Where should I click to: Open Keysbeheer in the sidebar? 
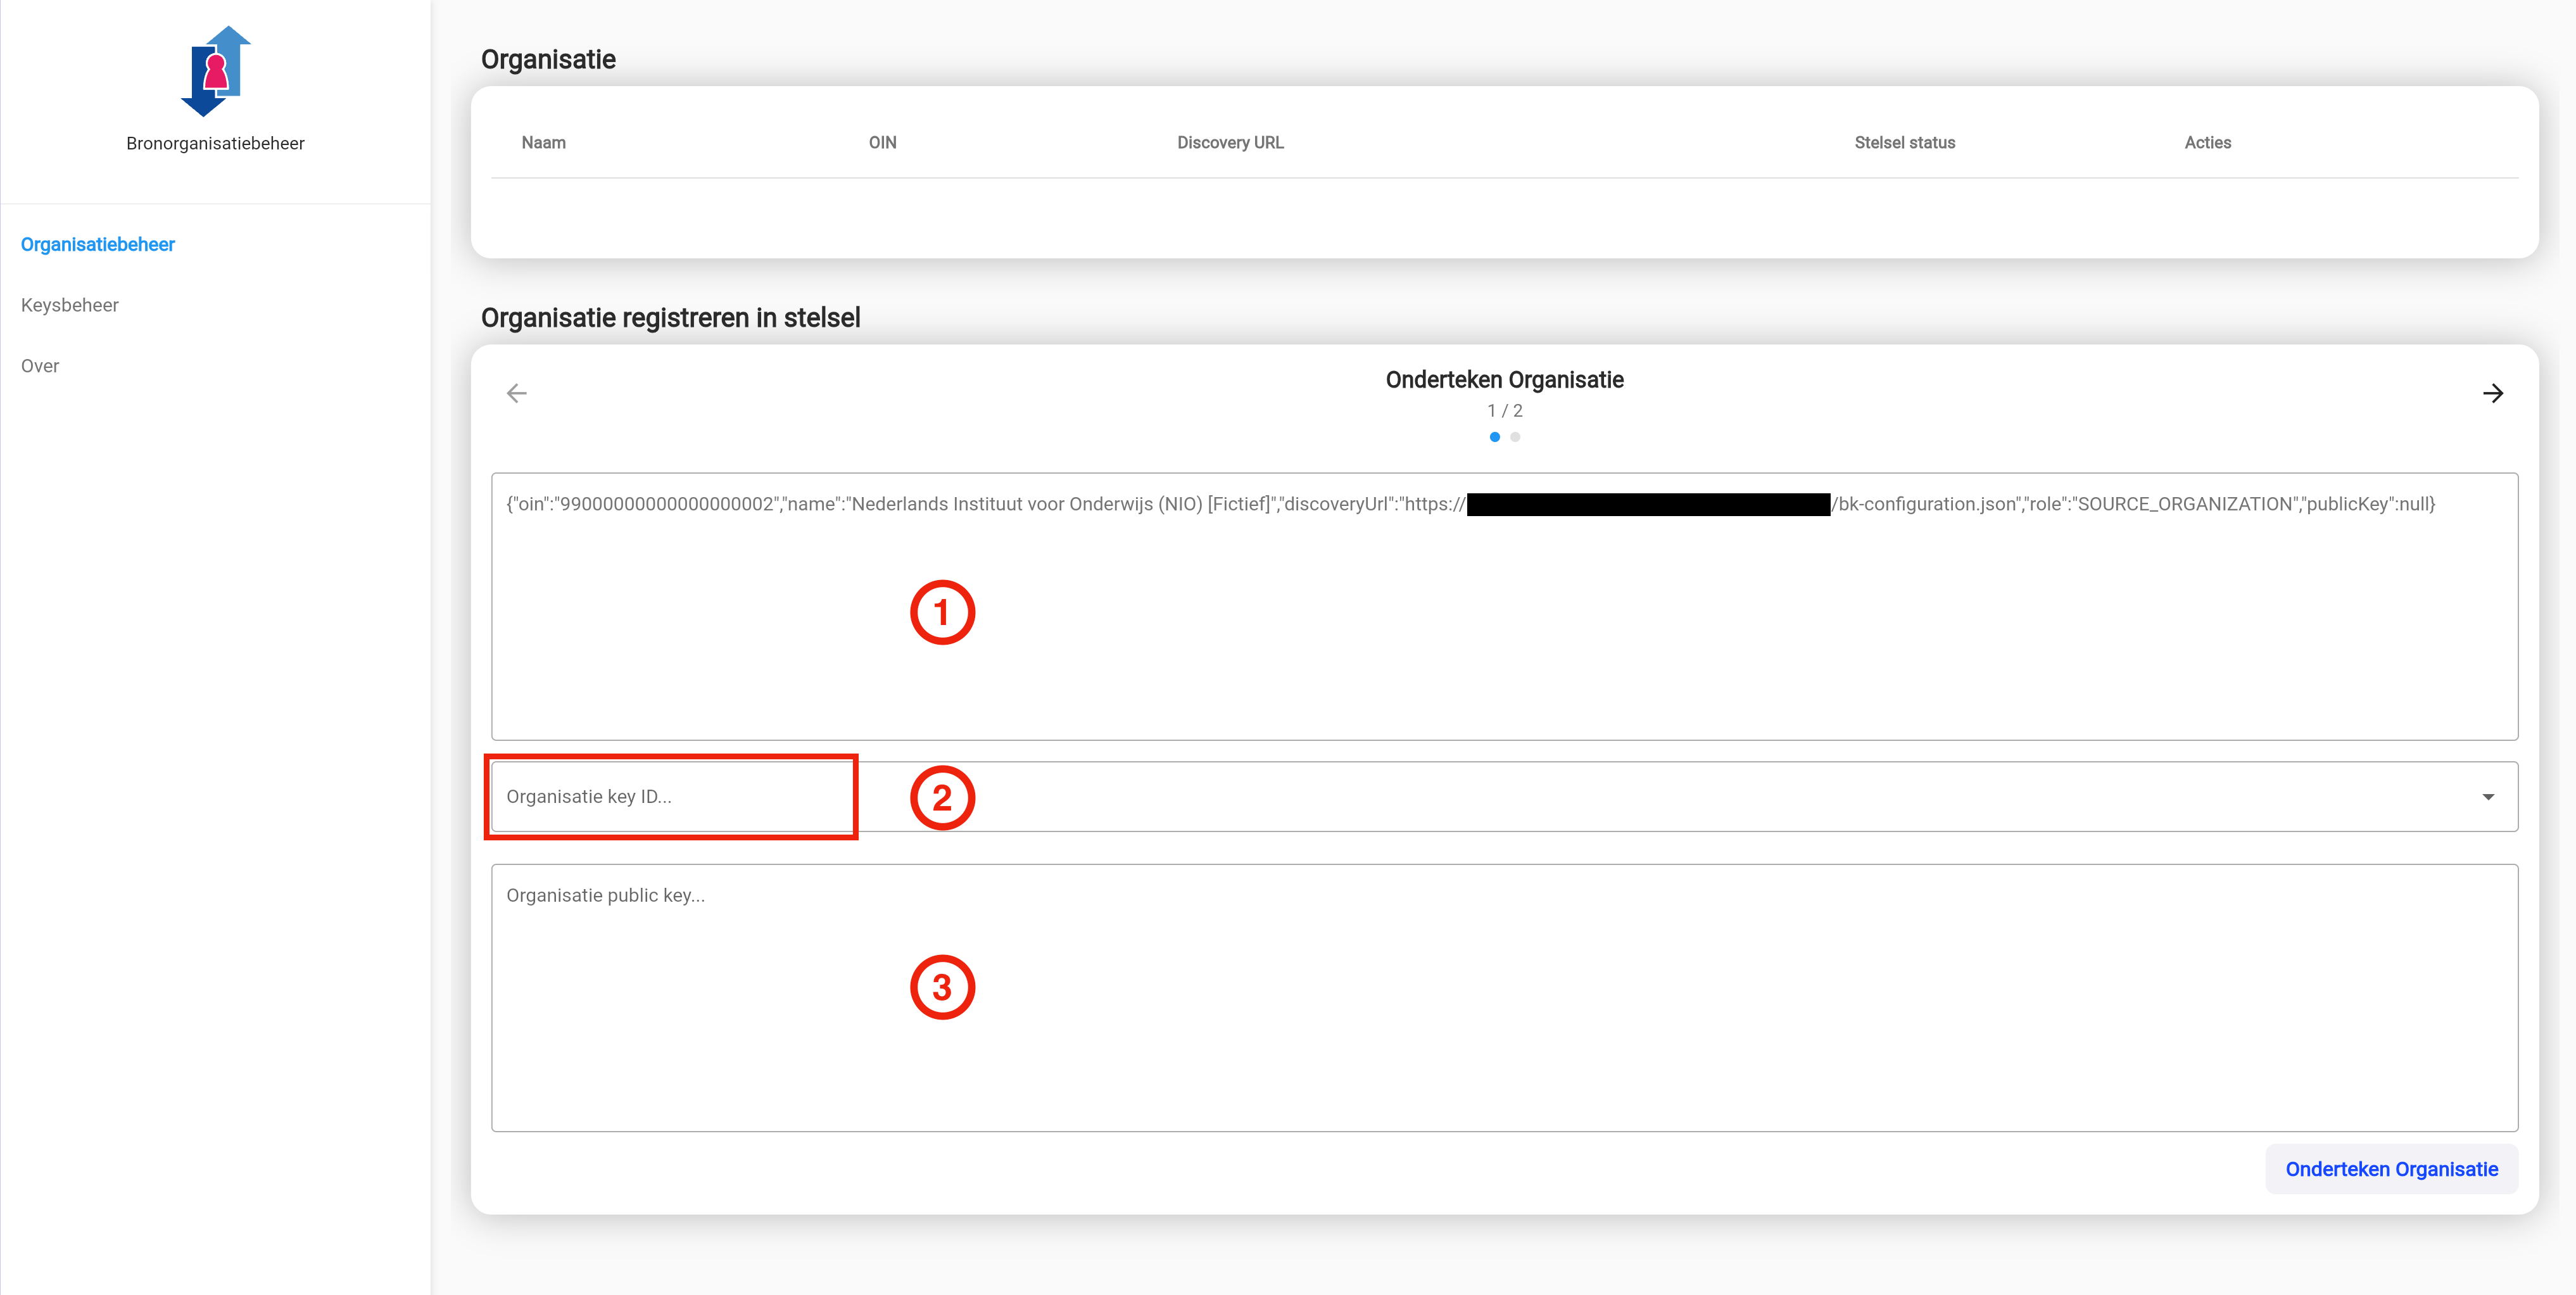tap(70, 305)
